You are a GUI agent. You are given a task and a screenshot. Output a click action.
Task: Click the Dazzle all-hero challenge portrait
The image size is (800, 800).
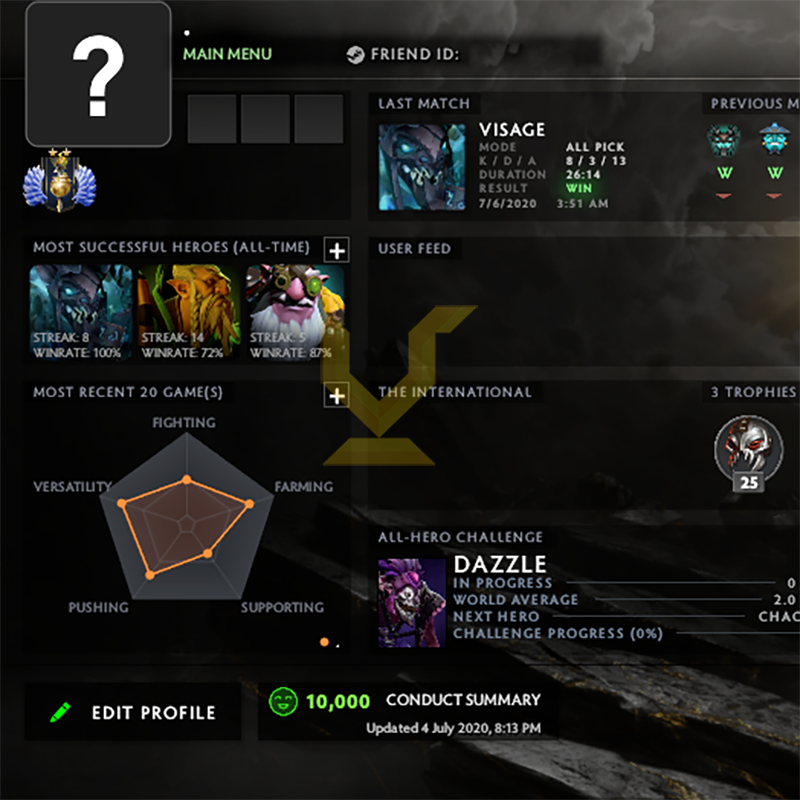click(x=412, y=603)
